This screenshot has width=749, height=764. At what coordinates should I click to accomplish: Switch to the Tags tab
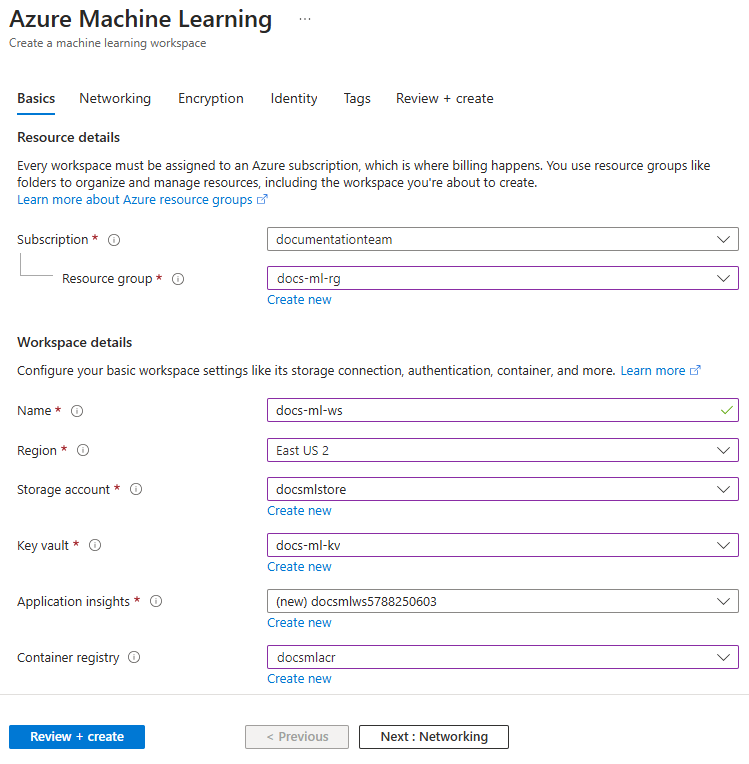[357, 99]
